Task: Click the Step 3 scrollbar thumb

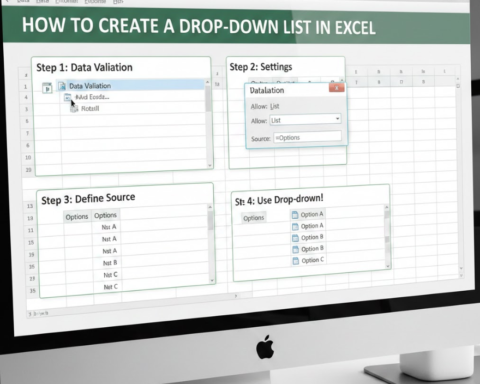Action: 210,221
